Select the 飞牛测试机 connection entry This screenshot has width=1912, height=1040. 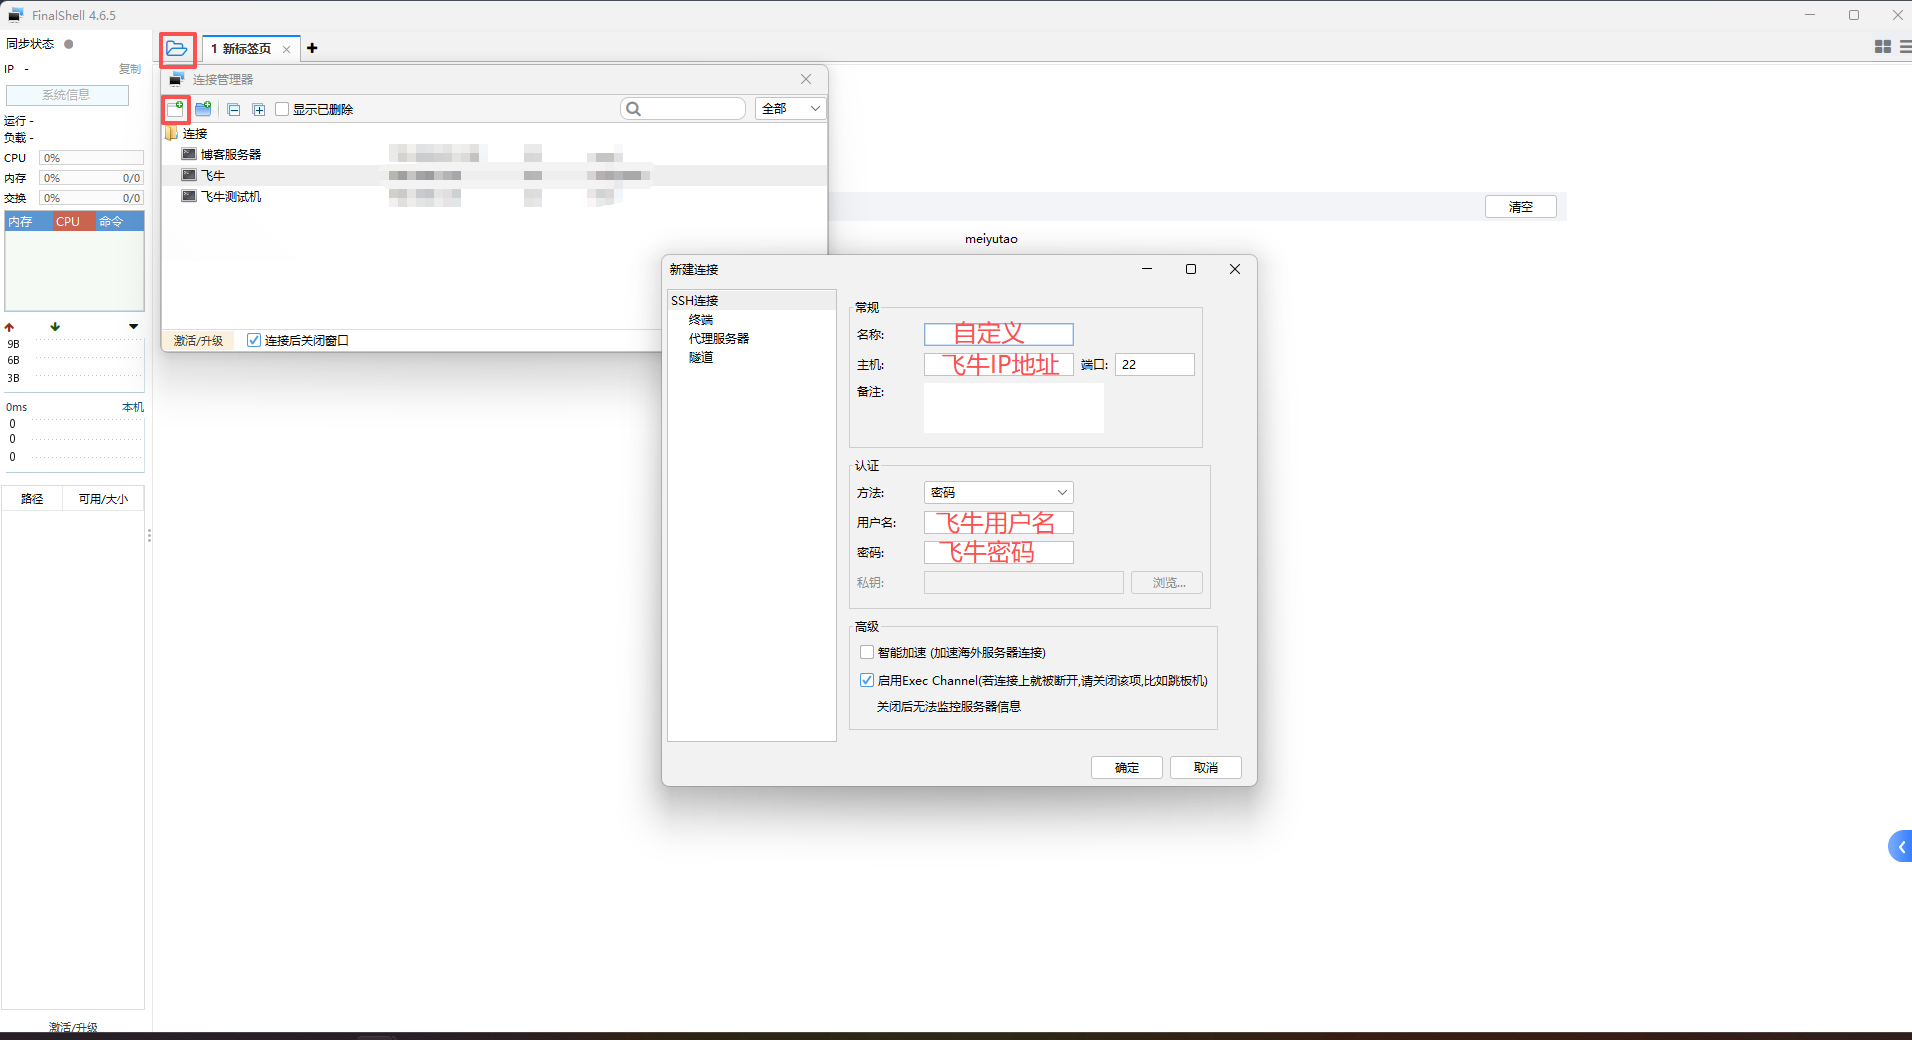(231, 197)
